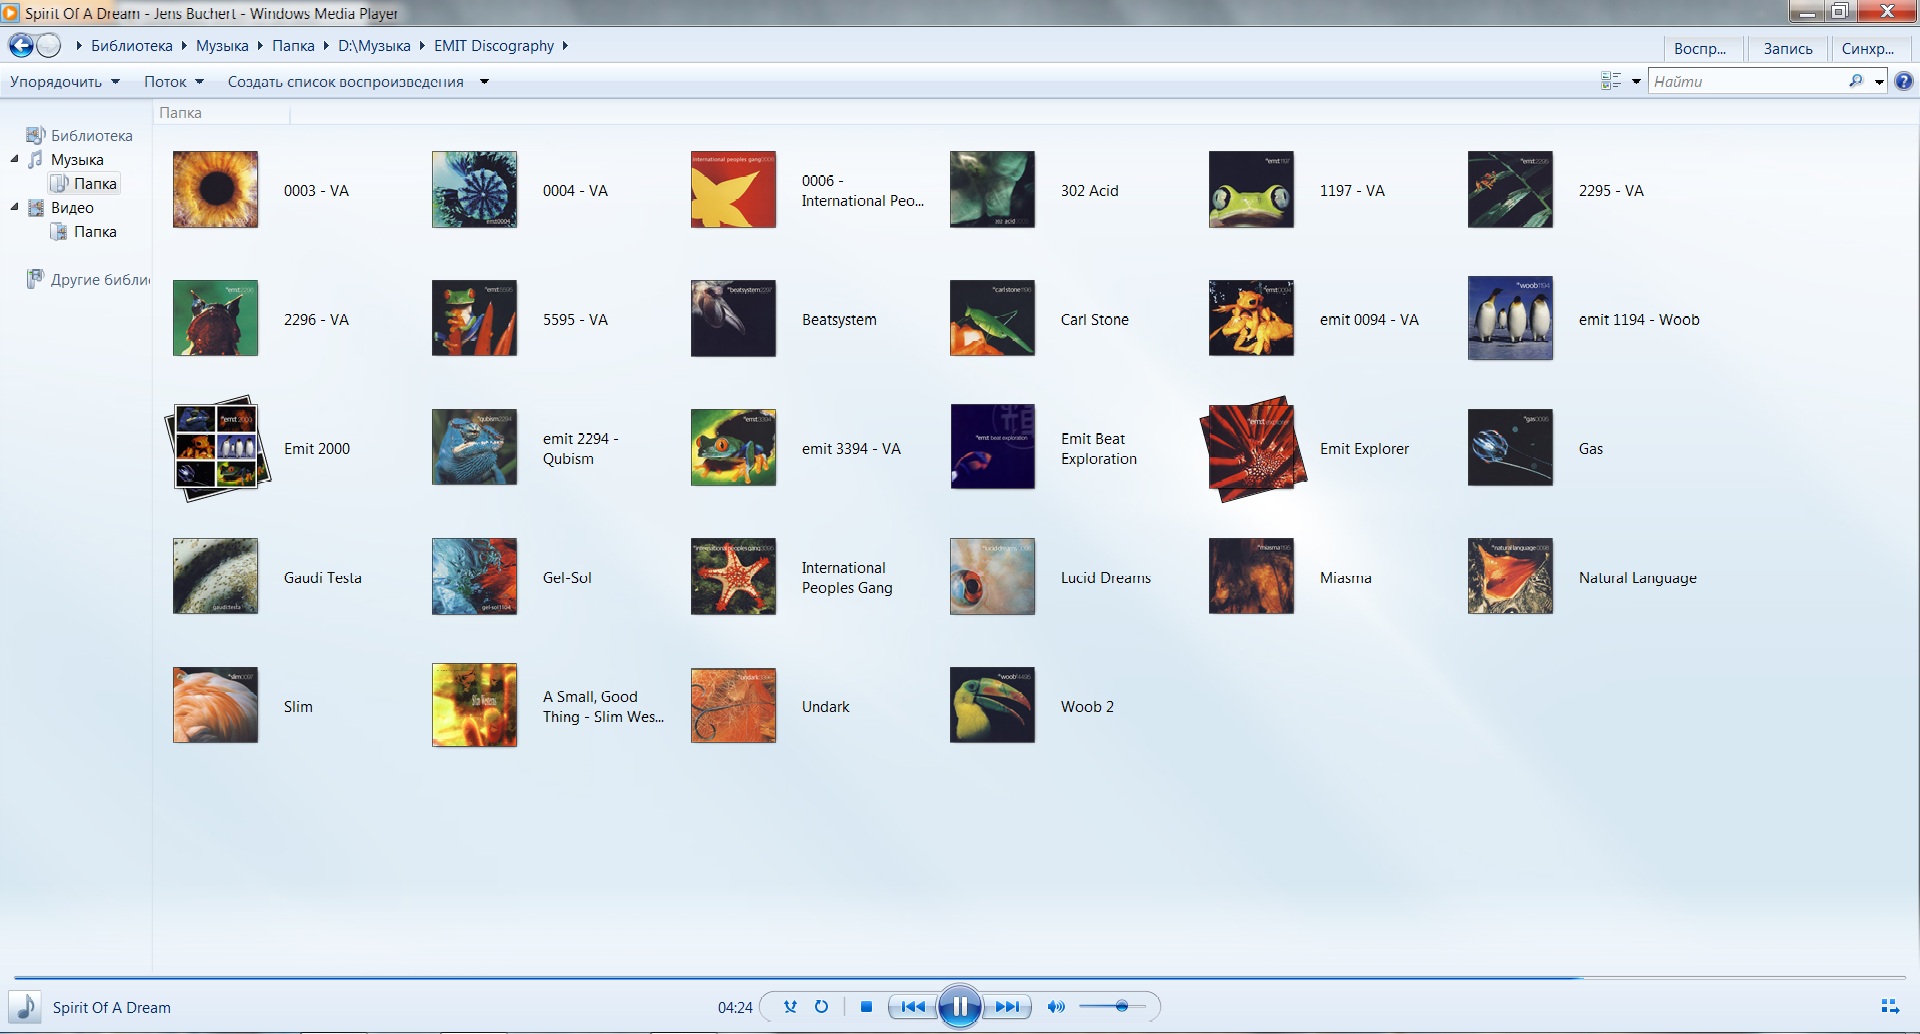This screenshot has width=1920, height=1034.
Task: Toggle repeat mode
Action: tap(821, 1007)
